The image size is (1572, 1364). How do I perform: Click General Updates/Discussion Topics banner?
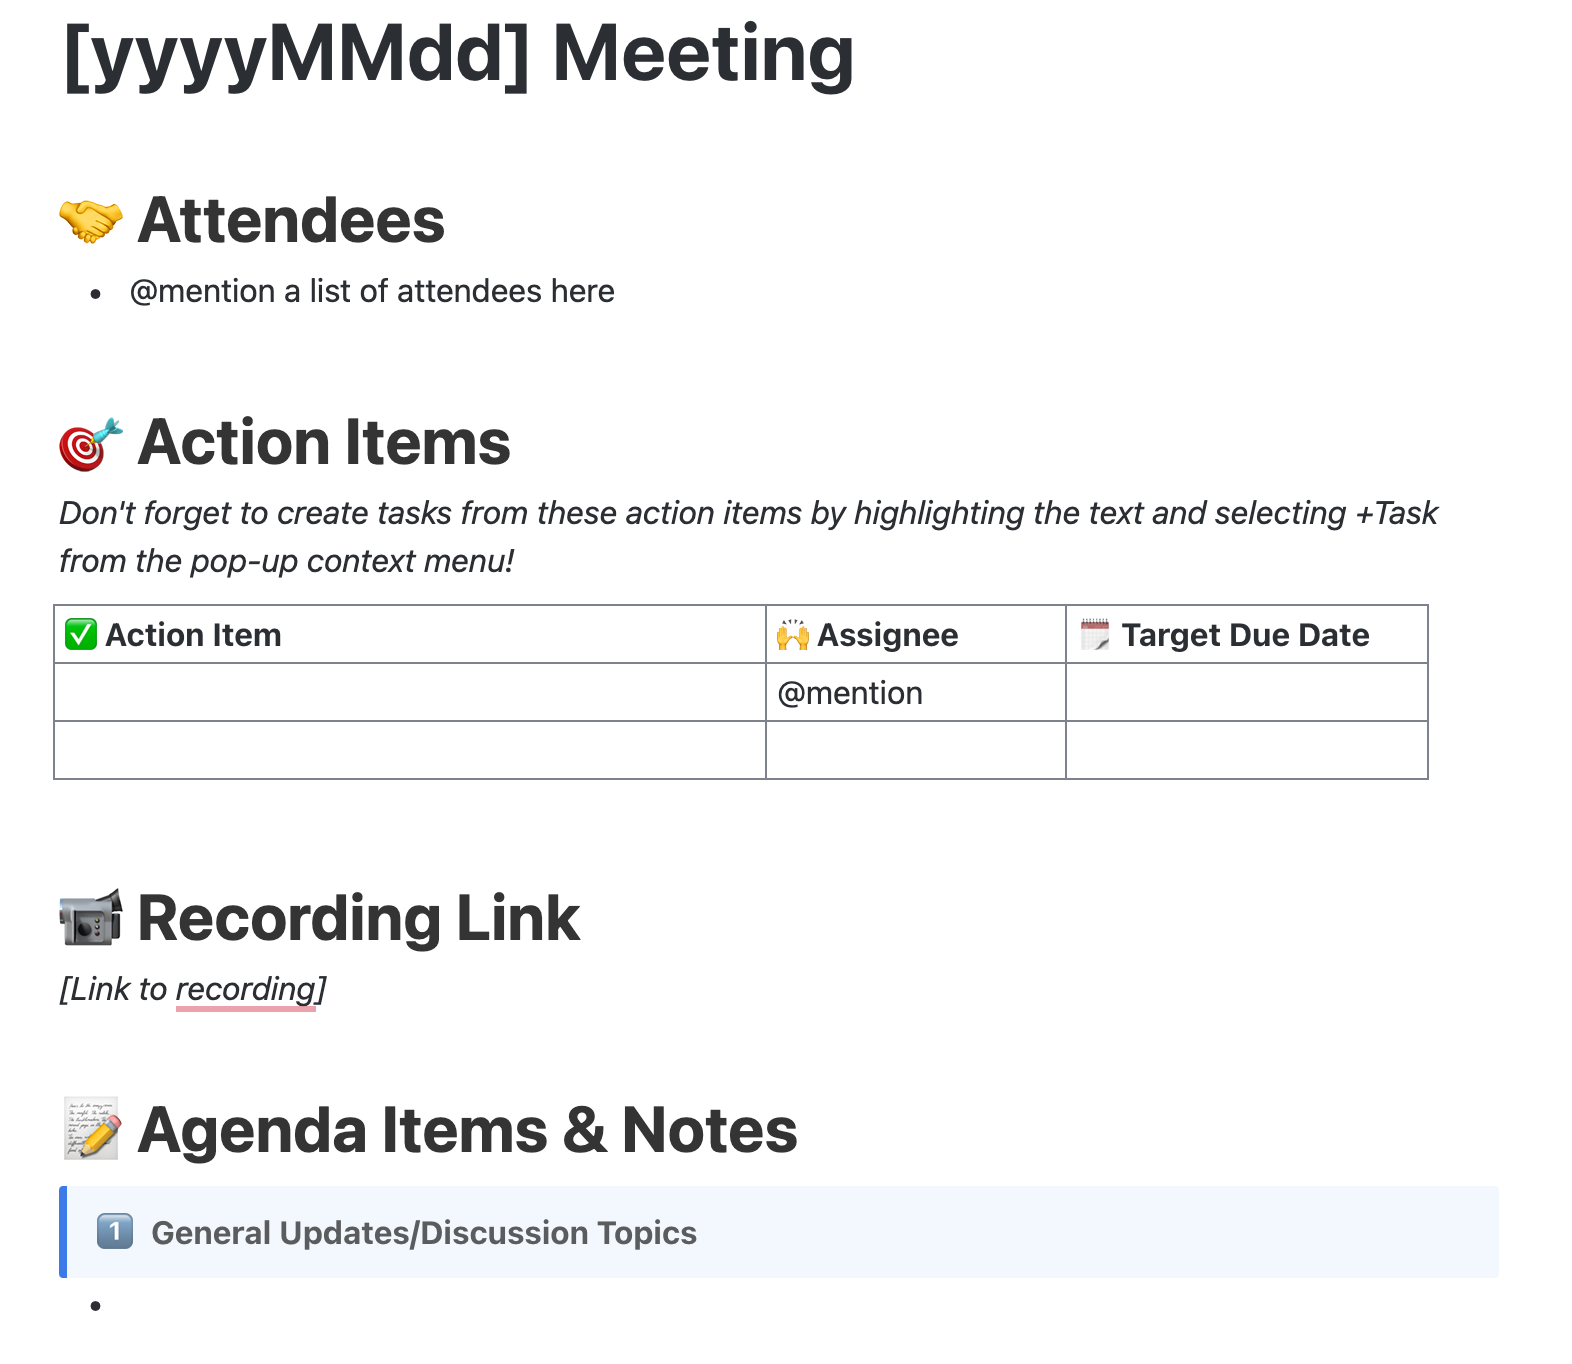[779, 1232]
